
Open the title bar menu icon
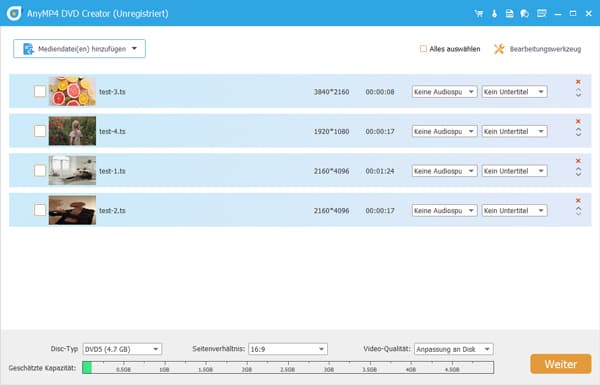541,13
